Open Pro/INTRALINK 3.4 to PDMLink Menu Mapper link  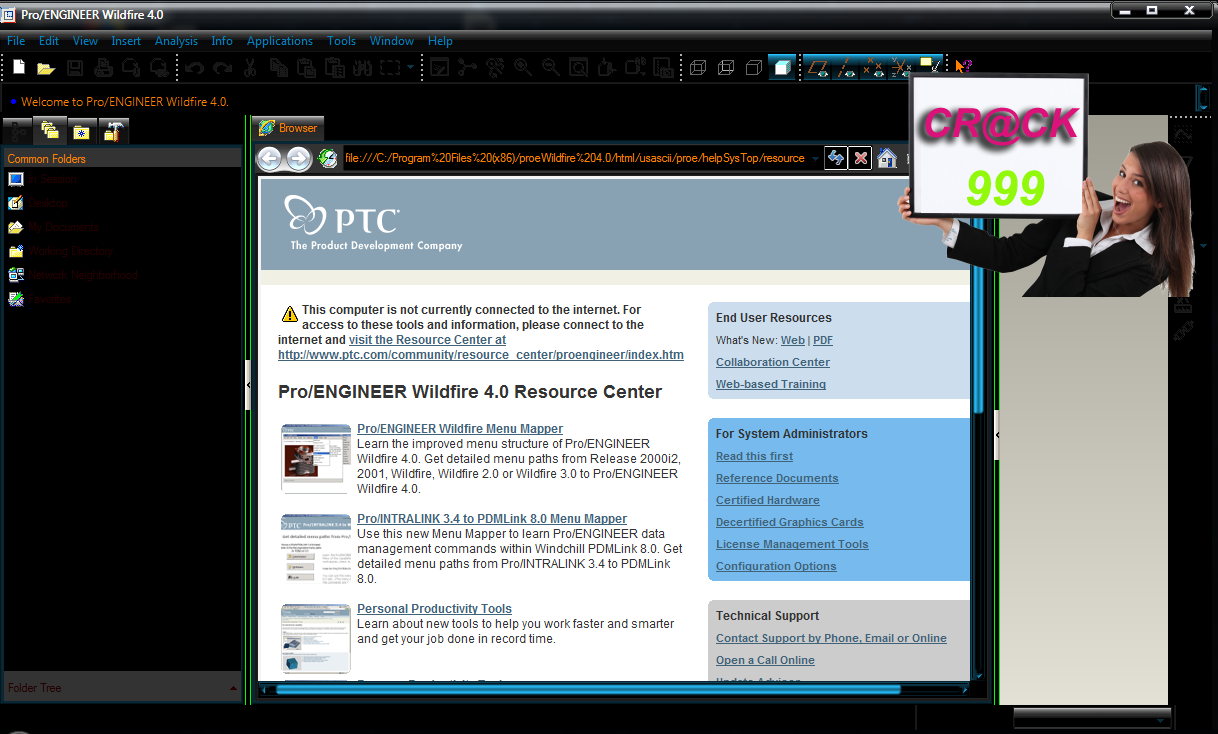(x=492, y=519)
